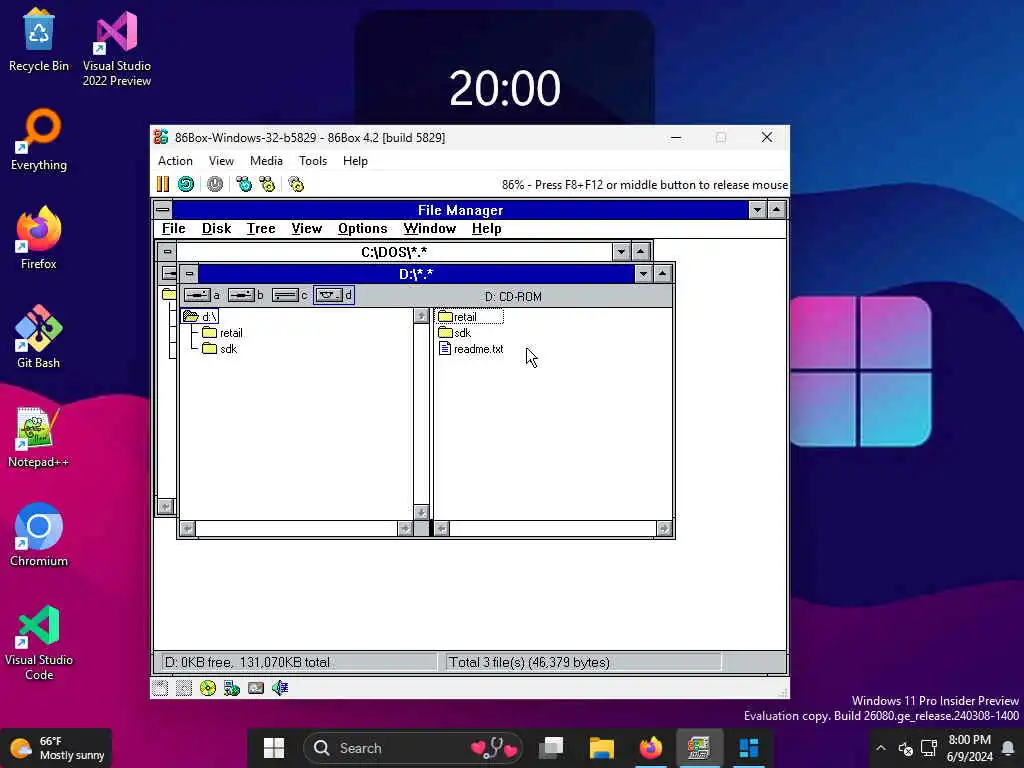Click the taskbar Search box
This screenshot has width=1024, height=768.
[413, 748]
